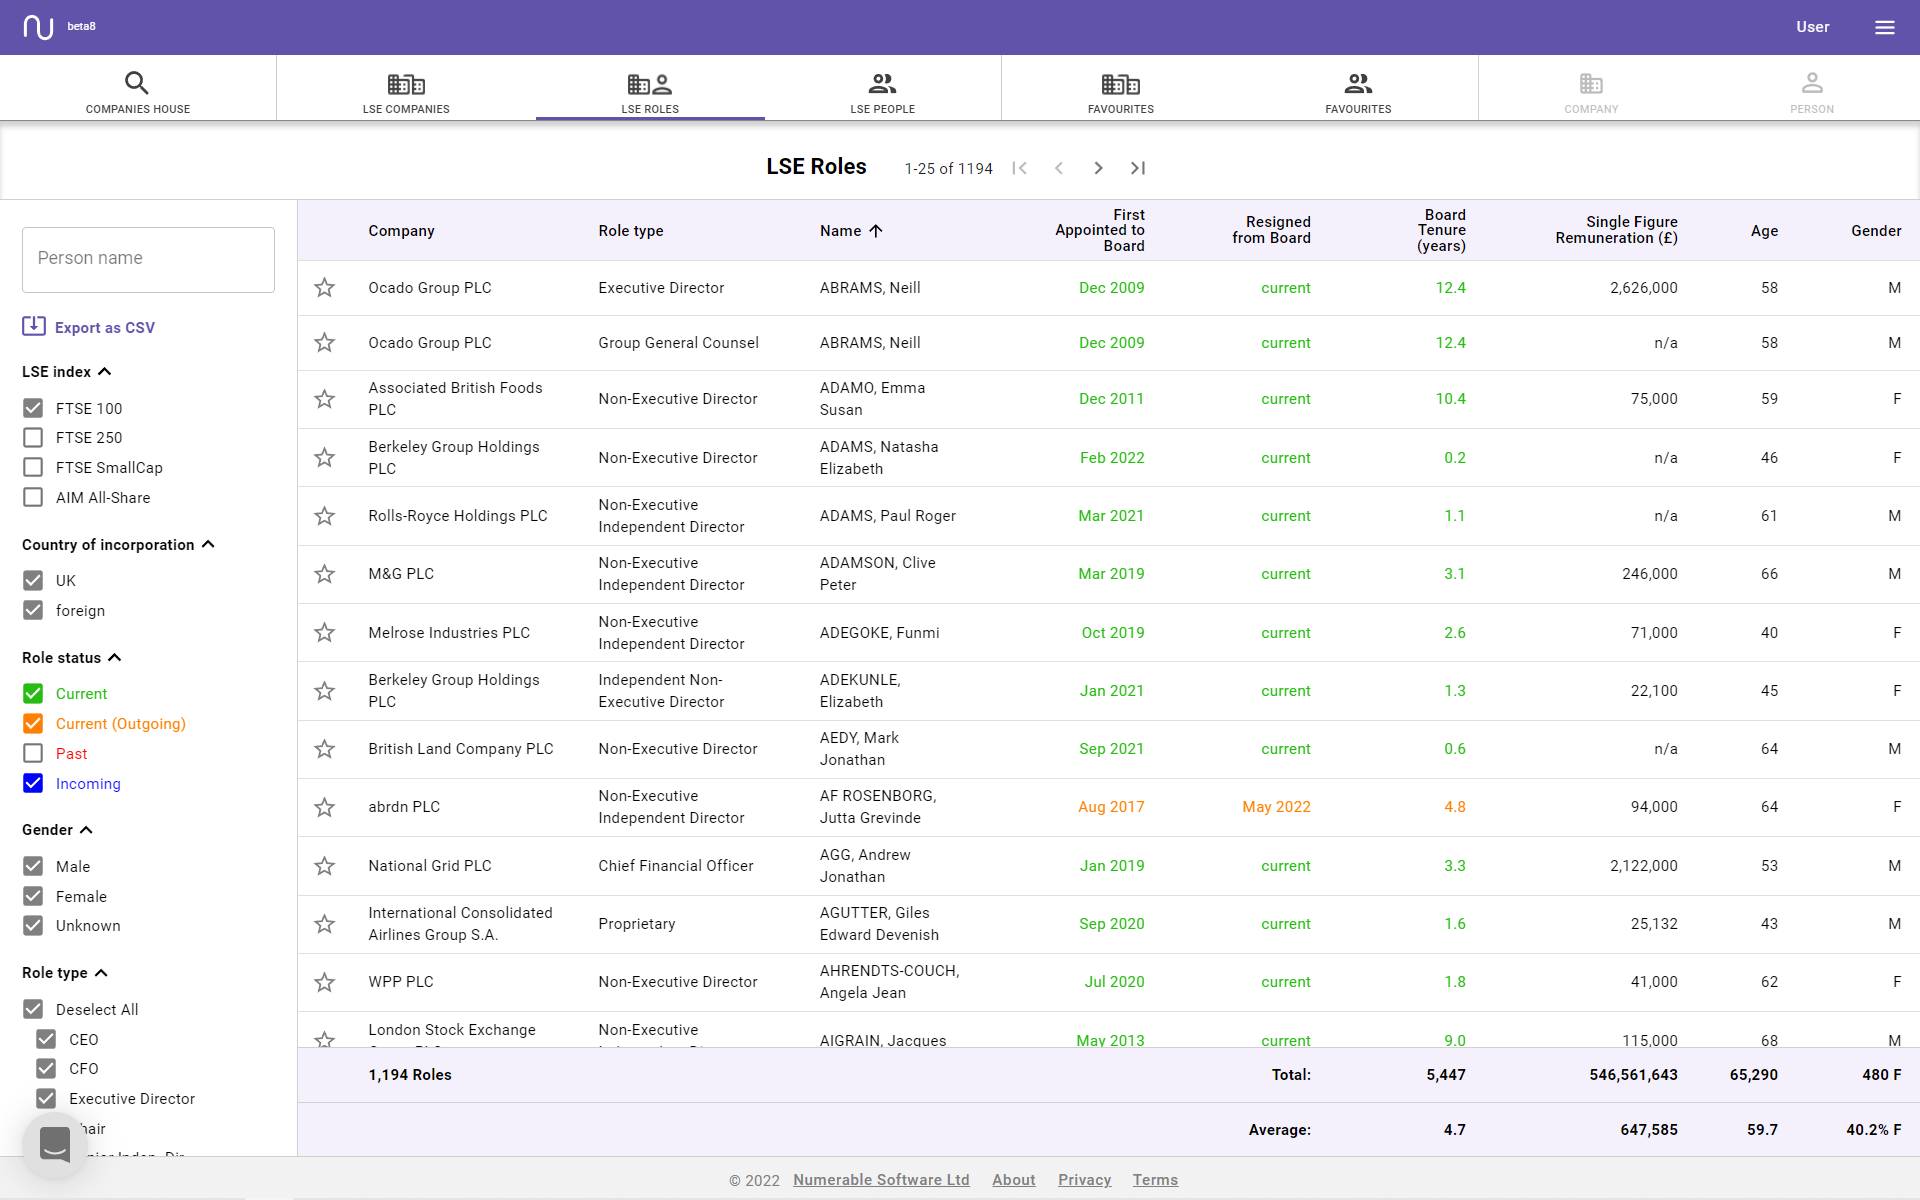This screenshot has width=1920, height=1200.
Task: Jump to last page of roles
Action: tap(1137, 168)
